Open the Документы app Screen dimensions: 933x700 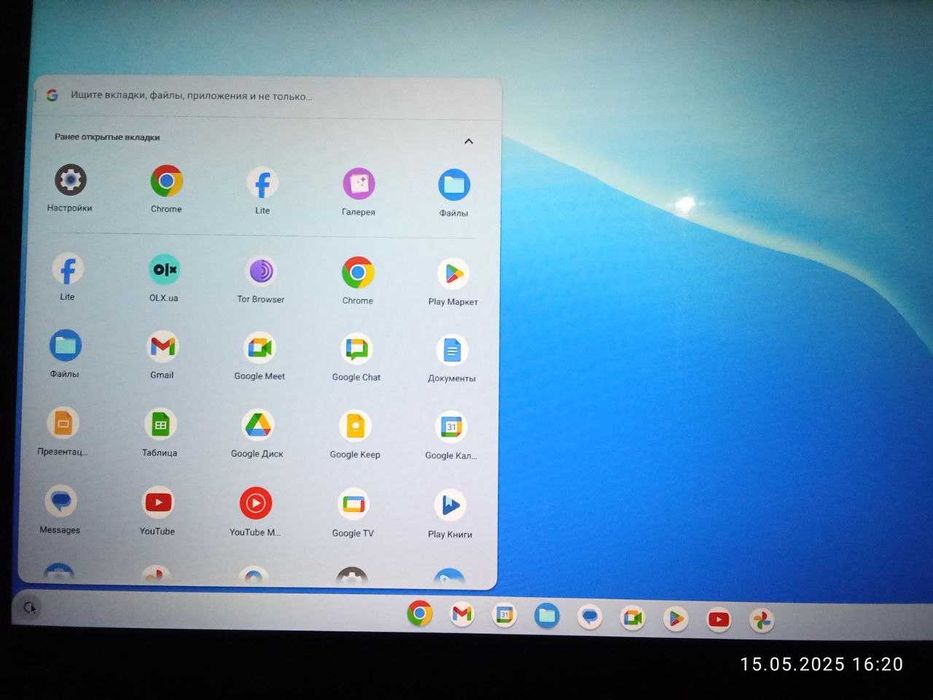tap(452, 351)
